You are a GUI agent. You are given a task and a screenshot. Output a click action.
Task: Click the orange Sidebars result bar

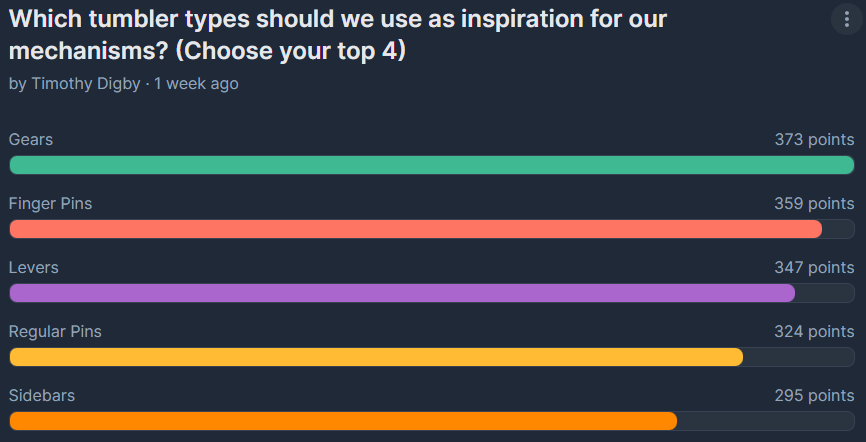(343, 421)
